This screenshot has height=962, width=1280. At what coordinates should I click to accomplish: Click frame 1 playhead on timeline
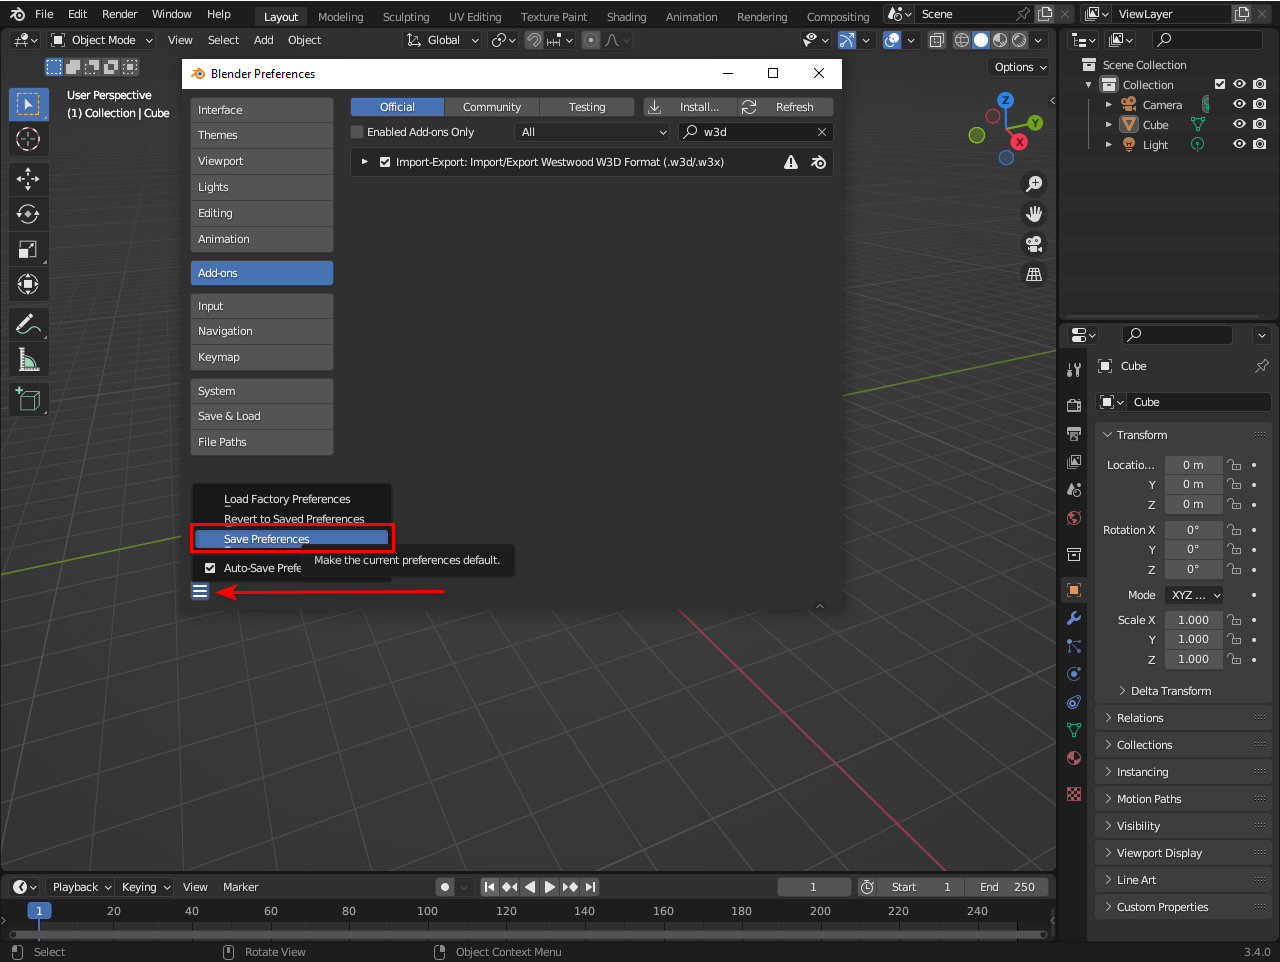click(39, 911)
